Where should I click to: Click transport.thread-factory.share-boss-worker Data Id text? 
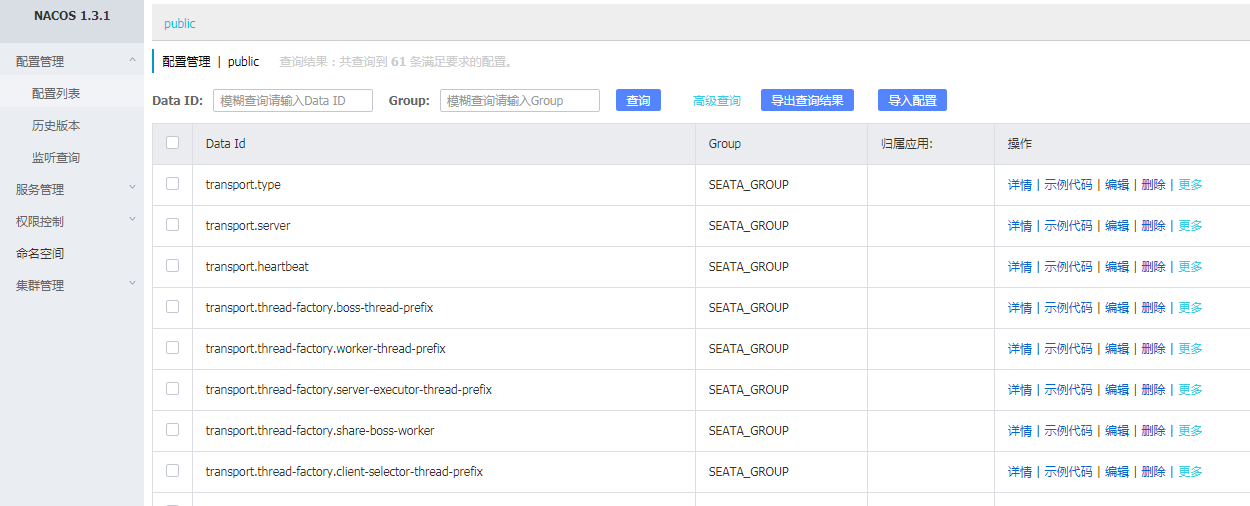pyautogui.click(x=320, y=431)
